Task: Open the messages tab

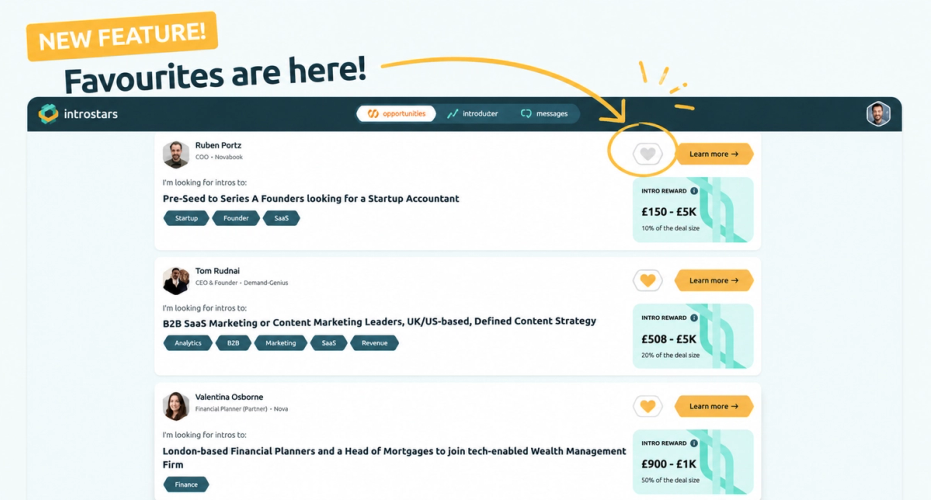Action: click(544, 113)
